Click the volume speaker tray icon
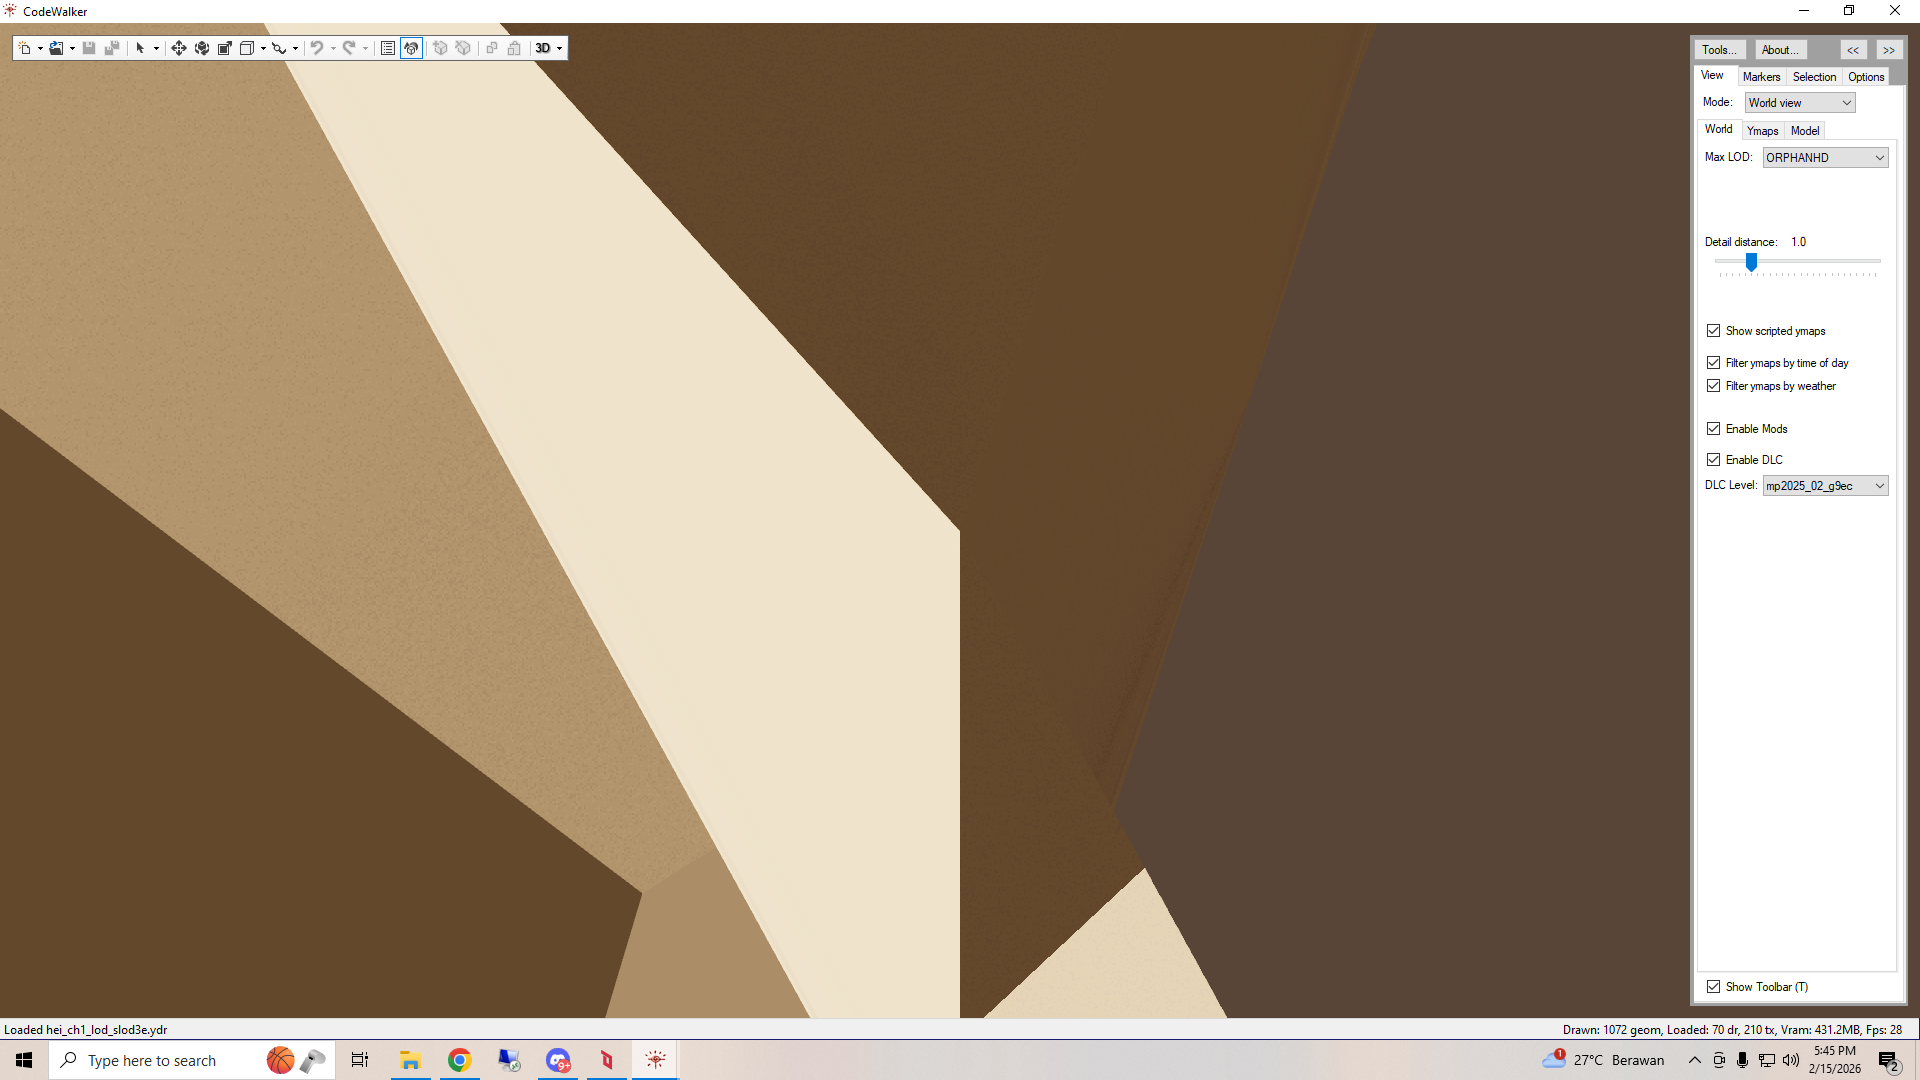Viewport: 1920px width, 1080px height. point(1791,1060)
